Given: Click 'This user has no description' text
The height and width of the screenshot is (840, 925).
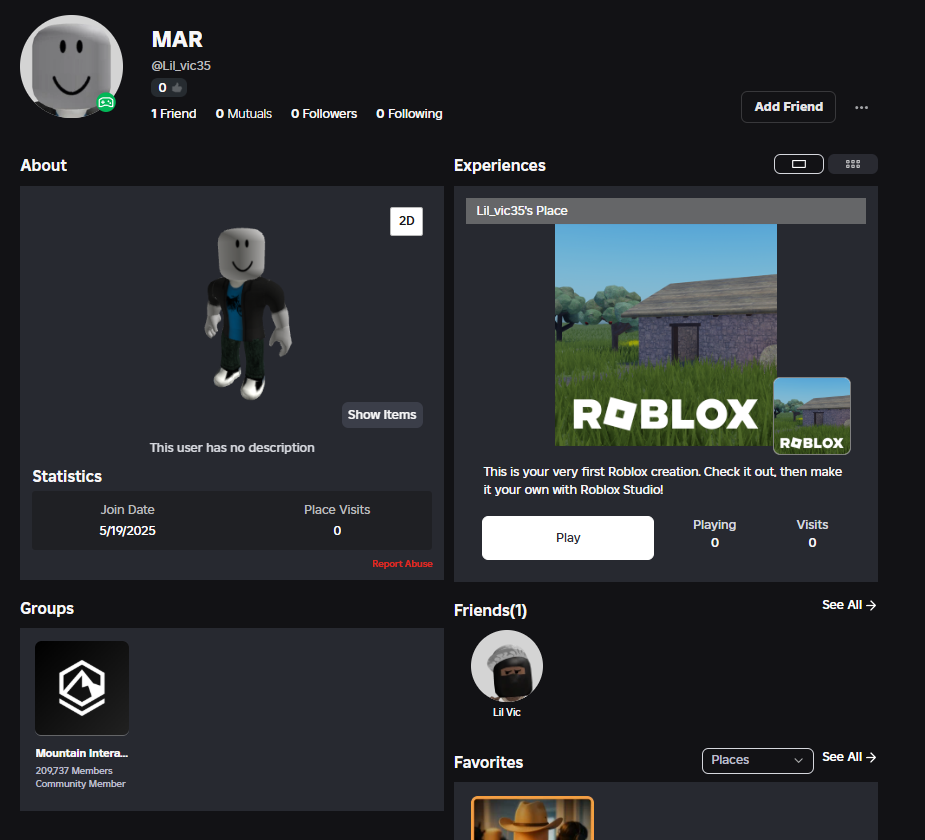Looking at the screenshot, I should pos(232,448).
